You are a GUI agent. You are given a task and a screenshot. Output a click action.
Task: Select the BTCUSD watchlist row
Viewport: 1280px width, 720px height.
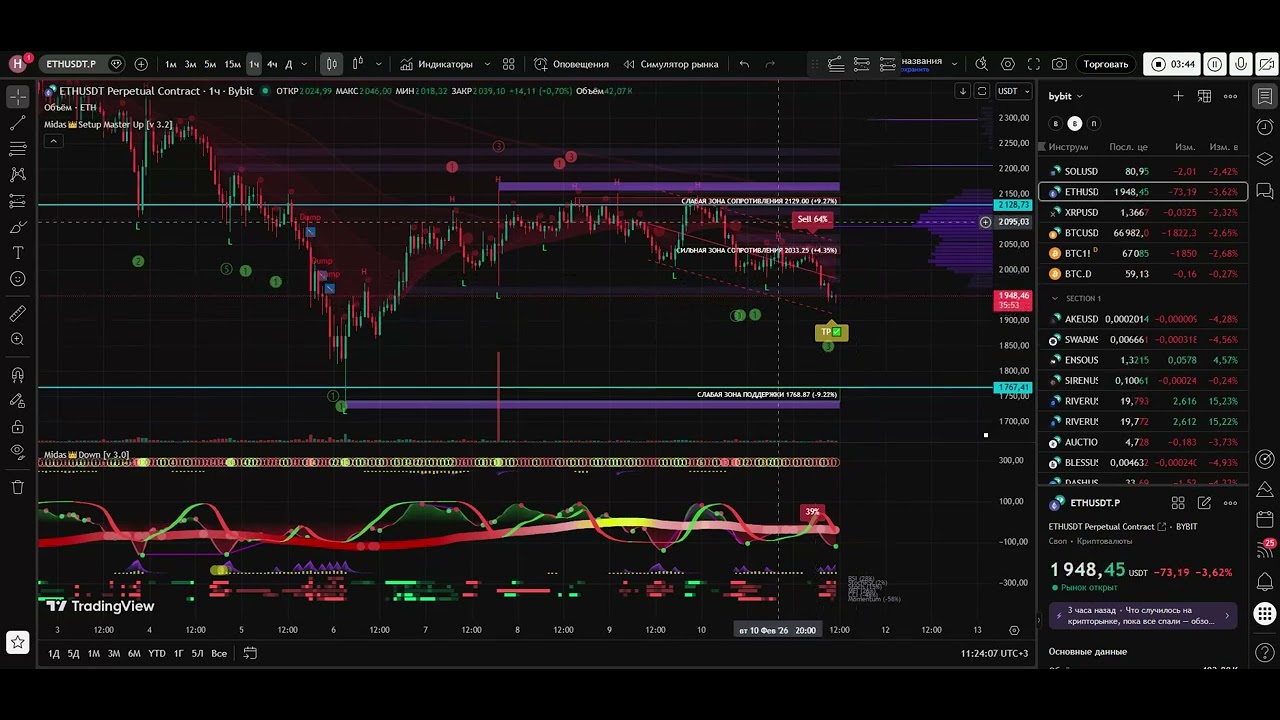click(x=1143, y=233)
